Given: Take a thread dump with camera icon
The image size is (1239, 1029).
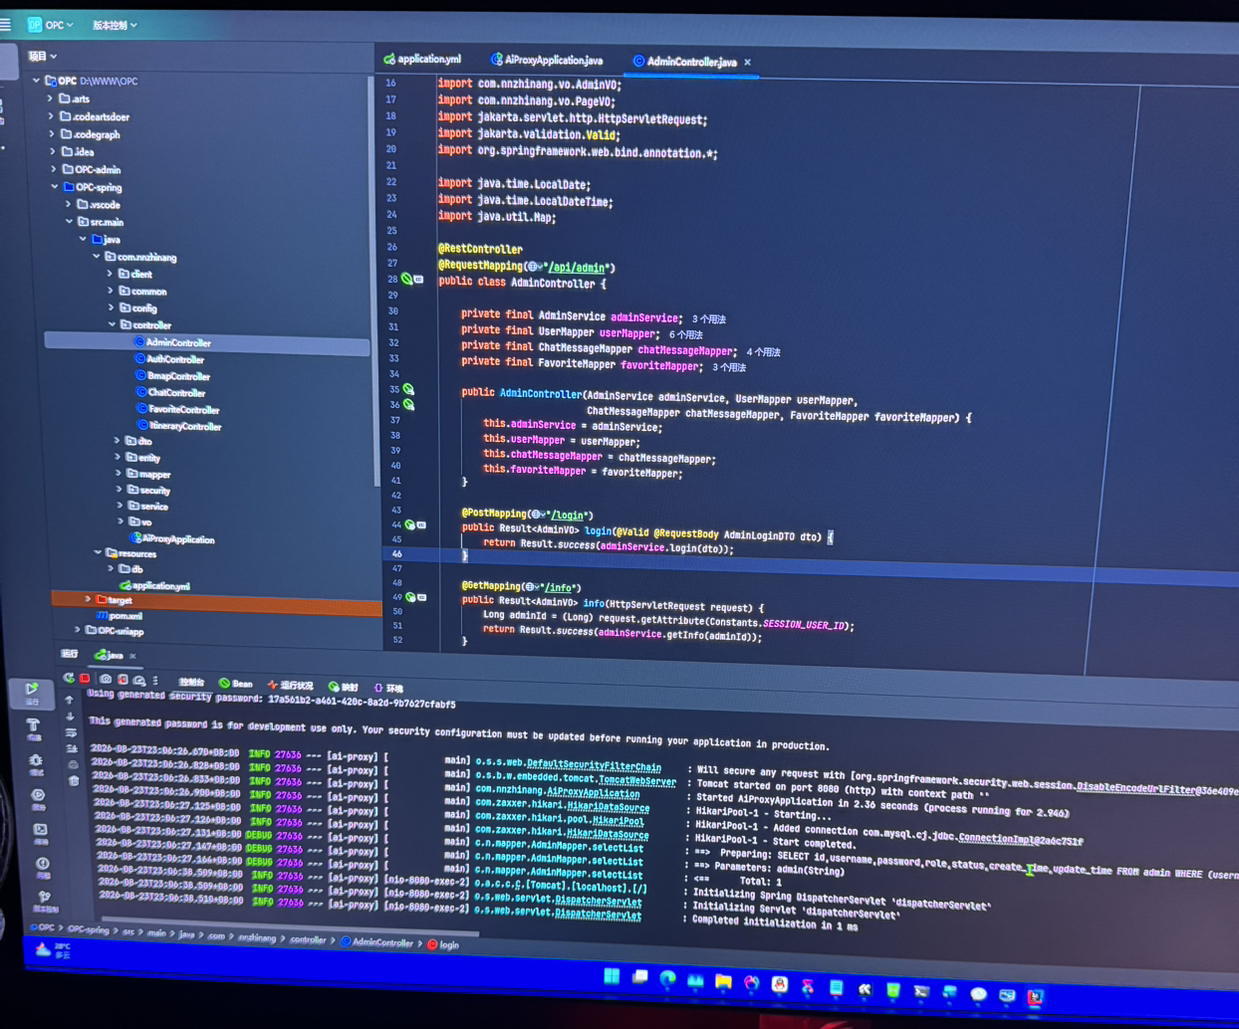Looking at the screenshot, I should [105, 679].
